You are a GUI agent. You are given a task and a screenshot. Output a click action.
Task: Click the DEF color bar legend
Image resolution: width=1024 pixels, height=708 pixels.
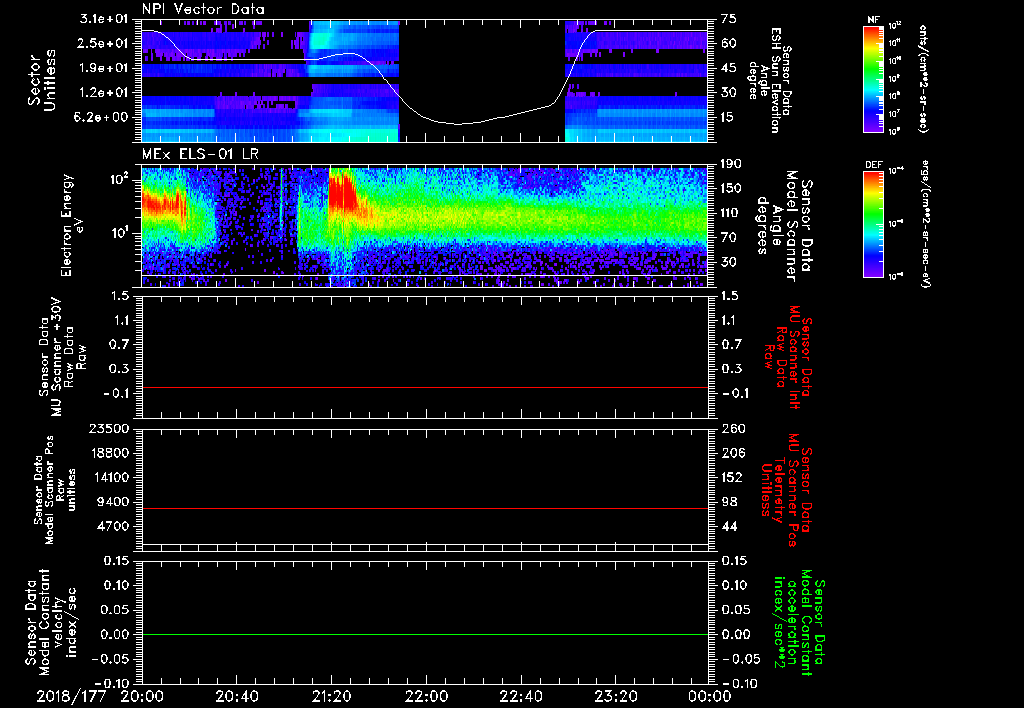(x=874, y=224)
